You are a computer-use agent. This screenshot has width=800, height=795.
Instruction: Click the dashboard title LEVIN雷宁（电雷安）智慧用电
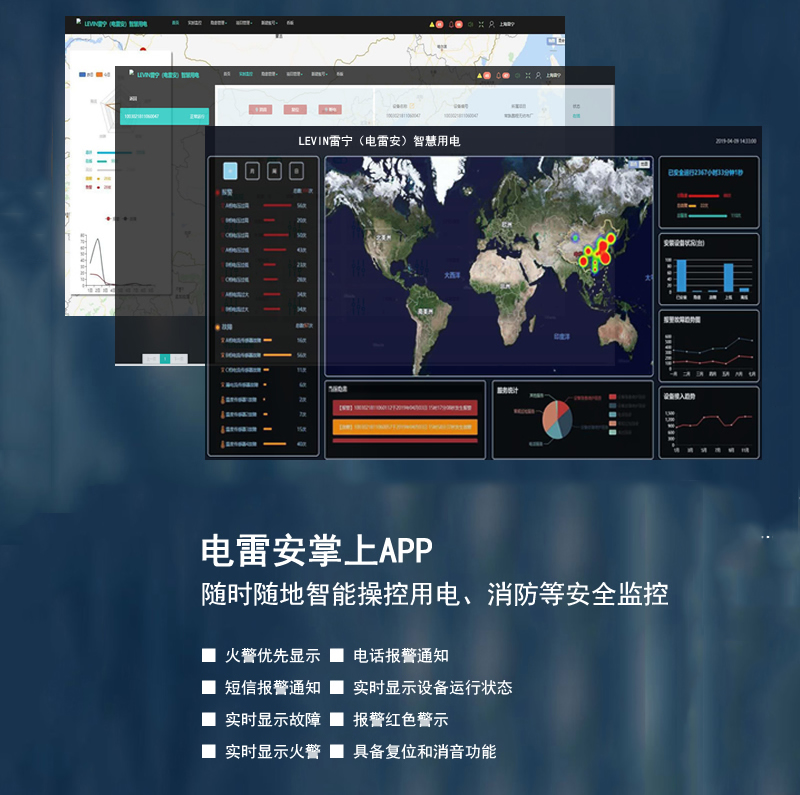tap(379, 141)
